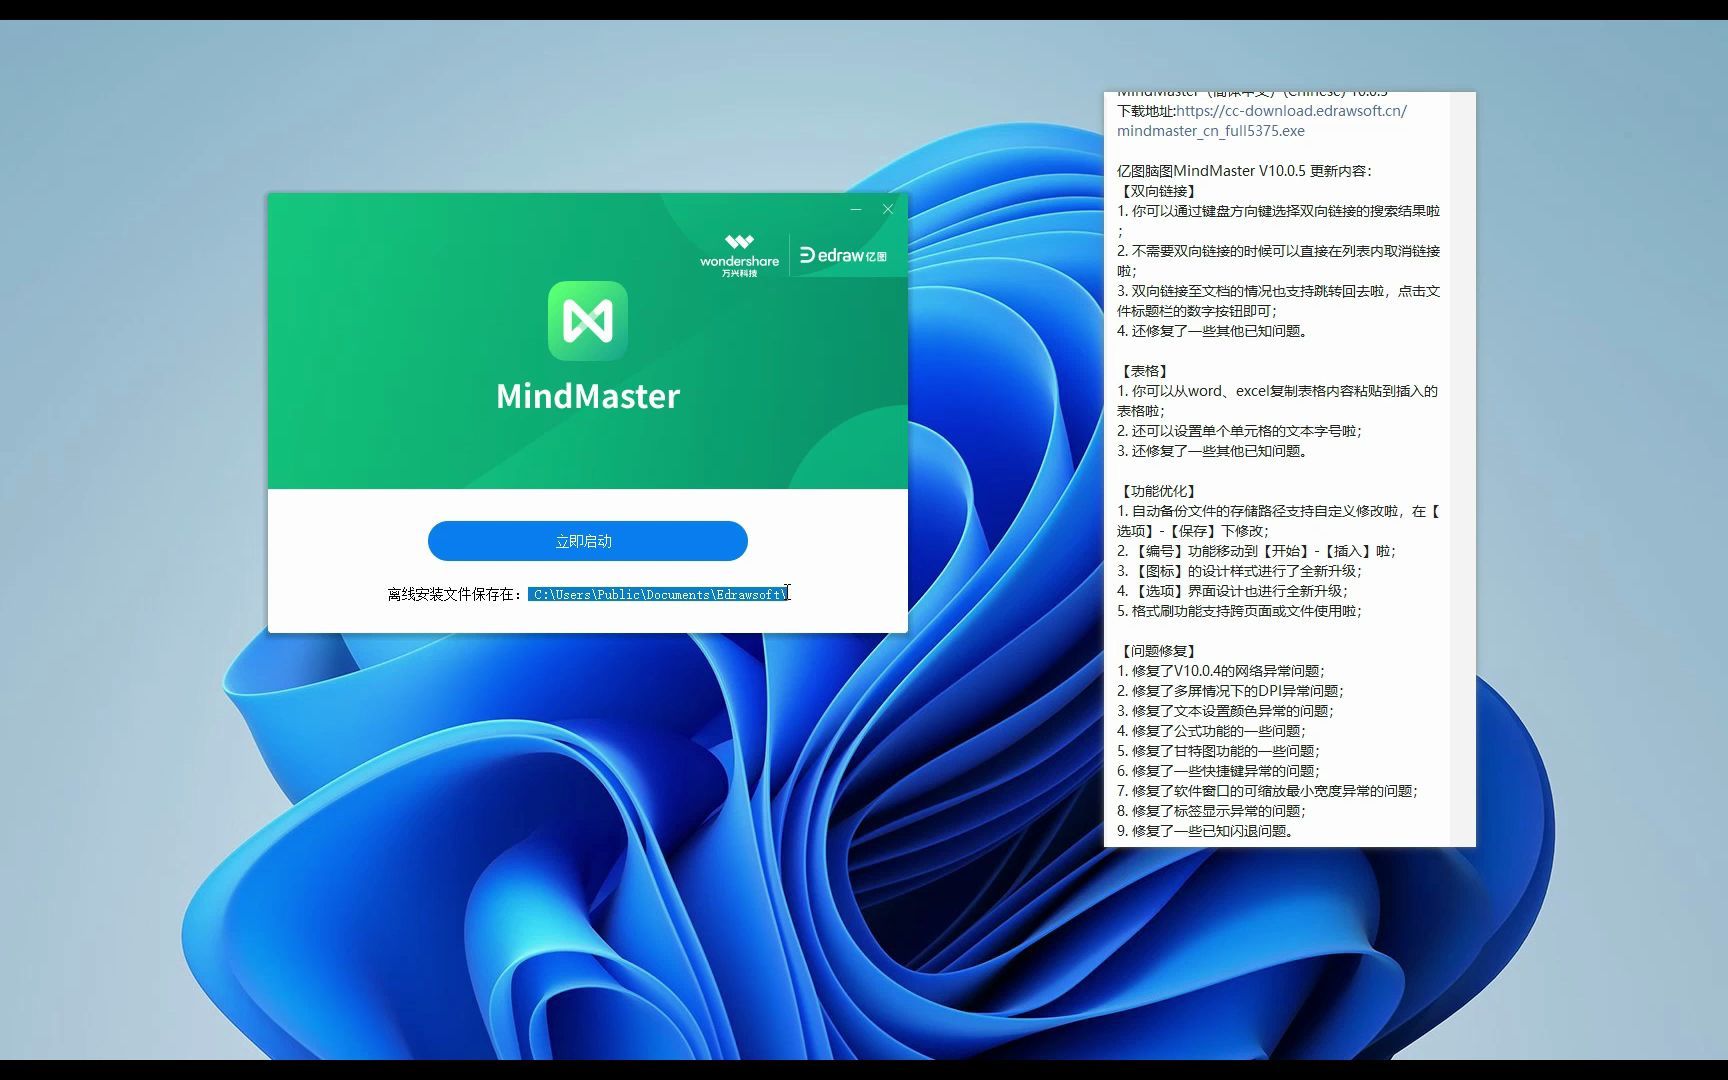Screen dimensions: 1728x1080
Task: Click line 修复了甘特图功能的一些问题
Action: 1219,751
